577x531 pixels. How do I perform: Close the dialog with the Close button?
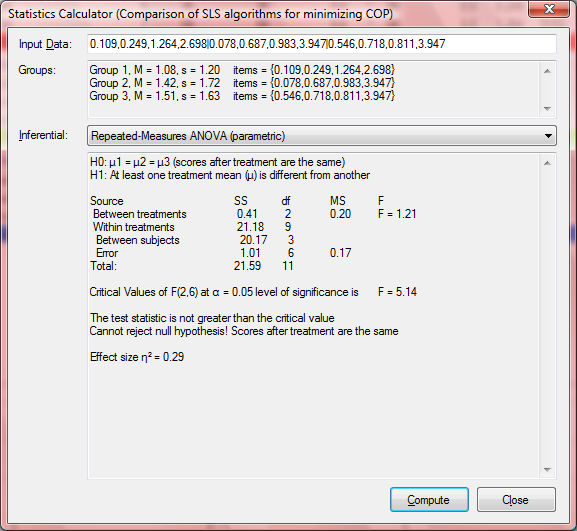516,499
